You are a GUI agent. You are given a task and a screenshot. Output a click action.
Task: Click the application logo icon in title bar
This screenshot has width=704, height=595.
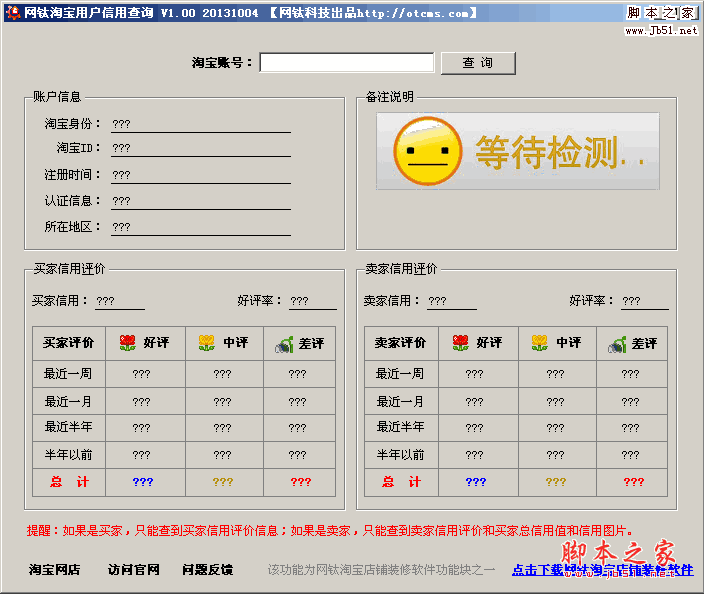[x=13, y=13]
